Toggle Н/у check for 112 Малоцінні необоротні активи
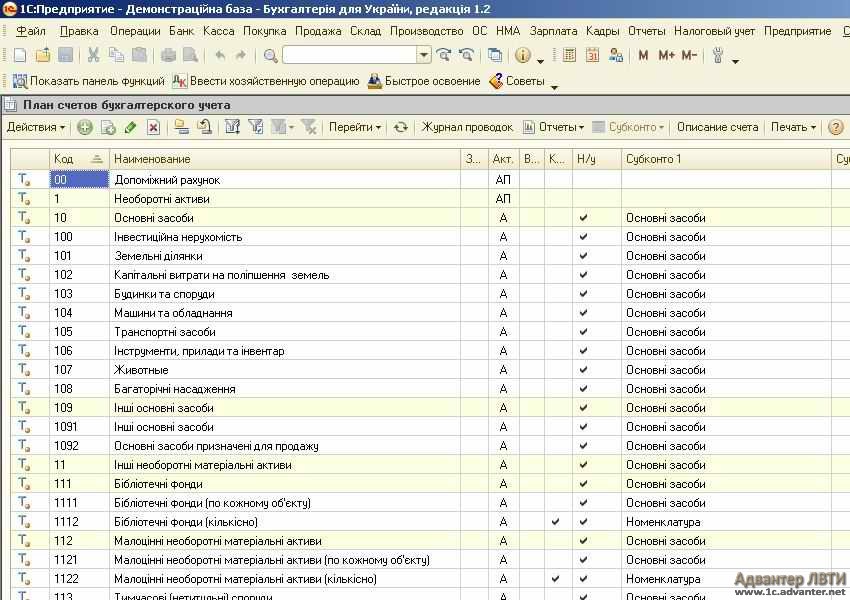The image size is (850, 600). pyautogui.click(x=583, y=541)
